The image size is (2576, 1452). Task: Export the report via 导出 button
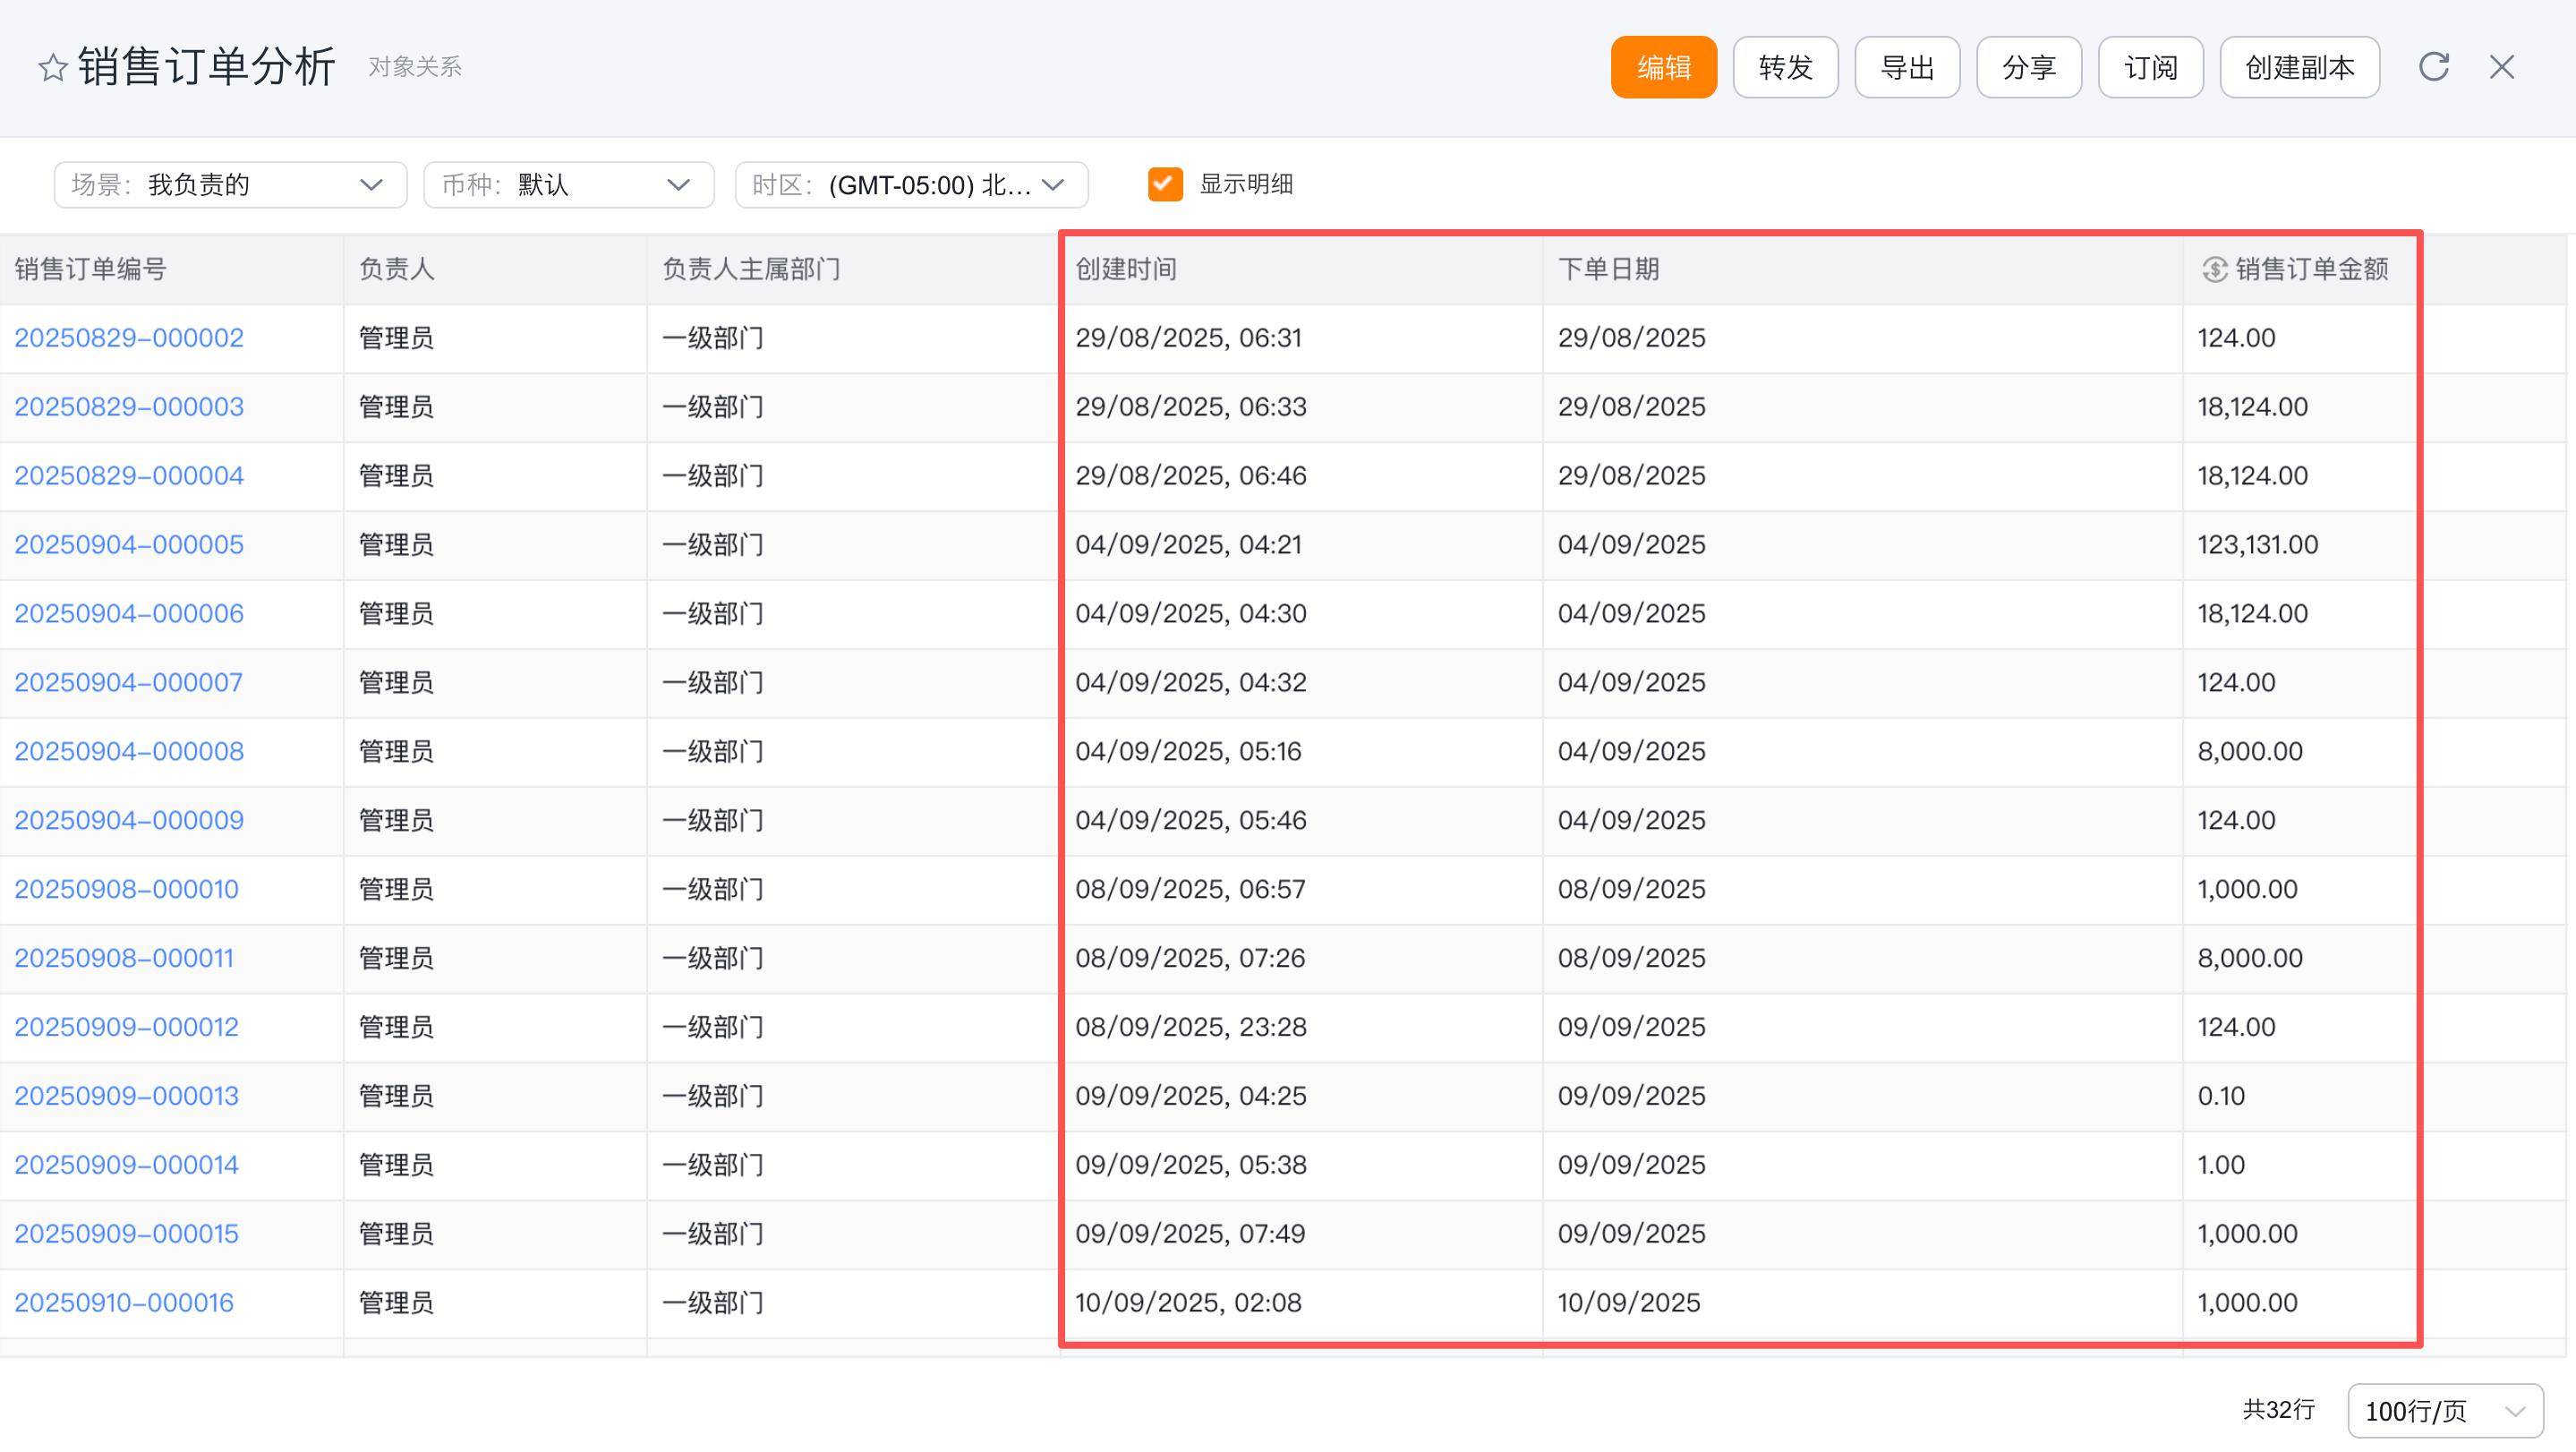[x=1907, y=67]
